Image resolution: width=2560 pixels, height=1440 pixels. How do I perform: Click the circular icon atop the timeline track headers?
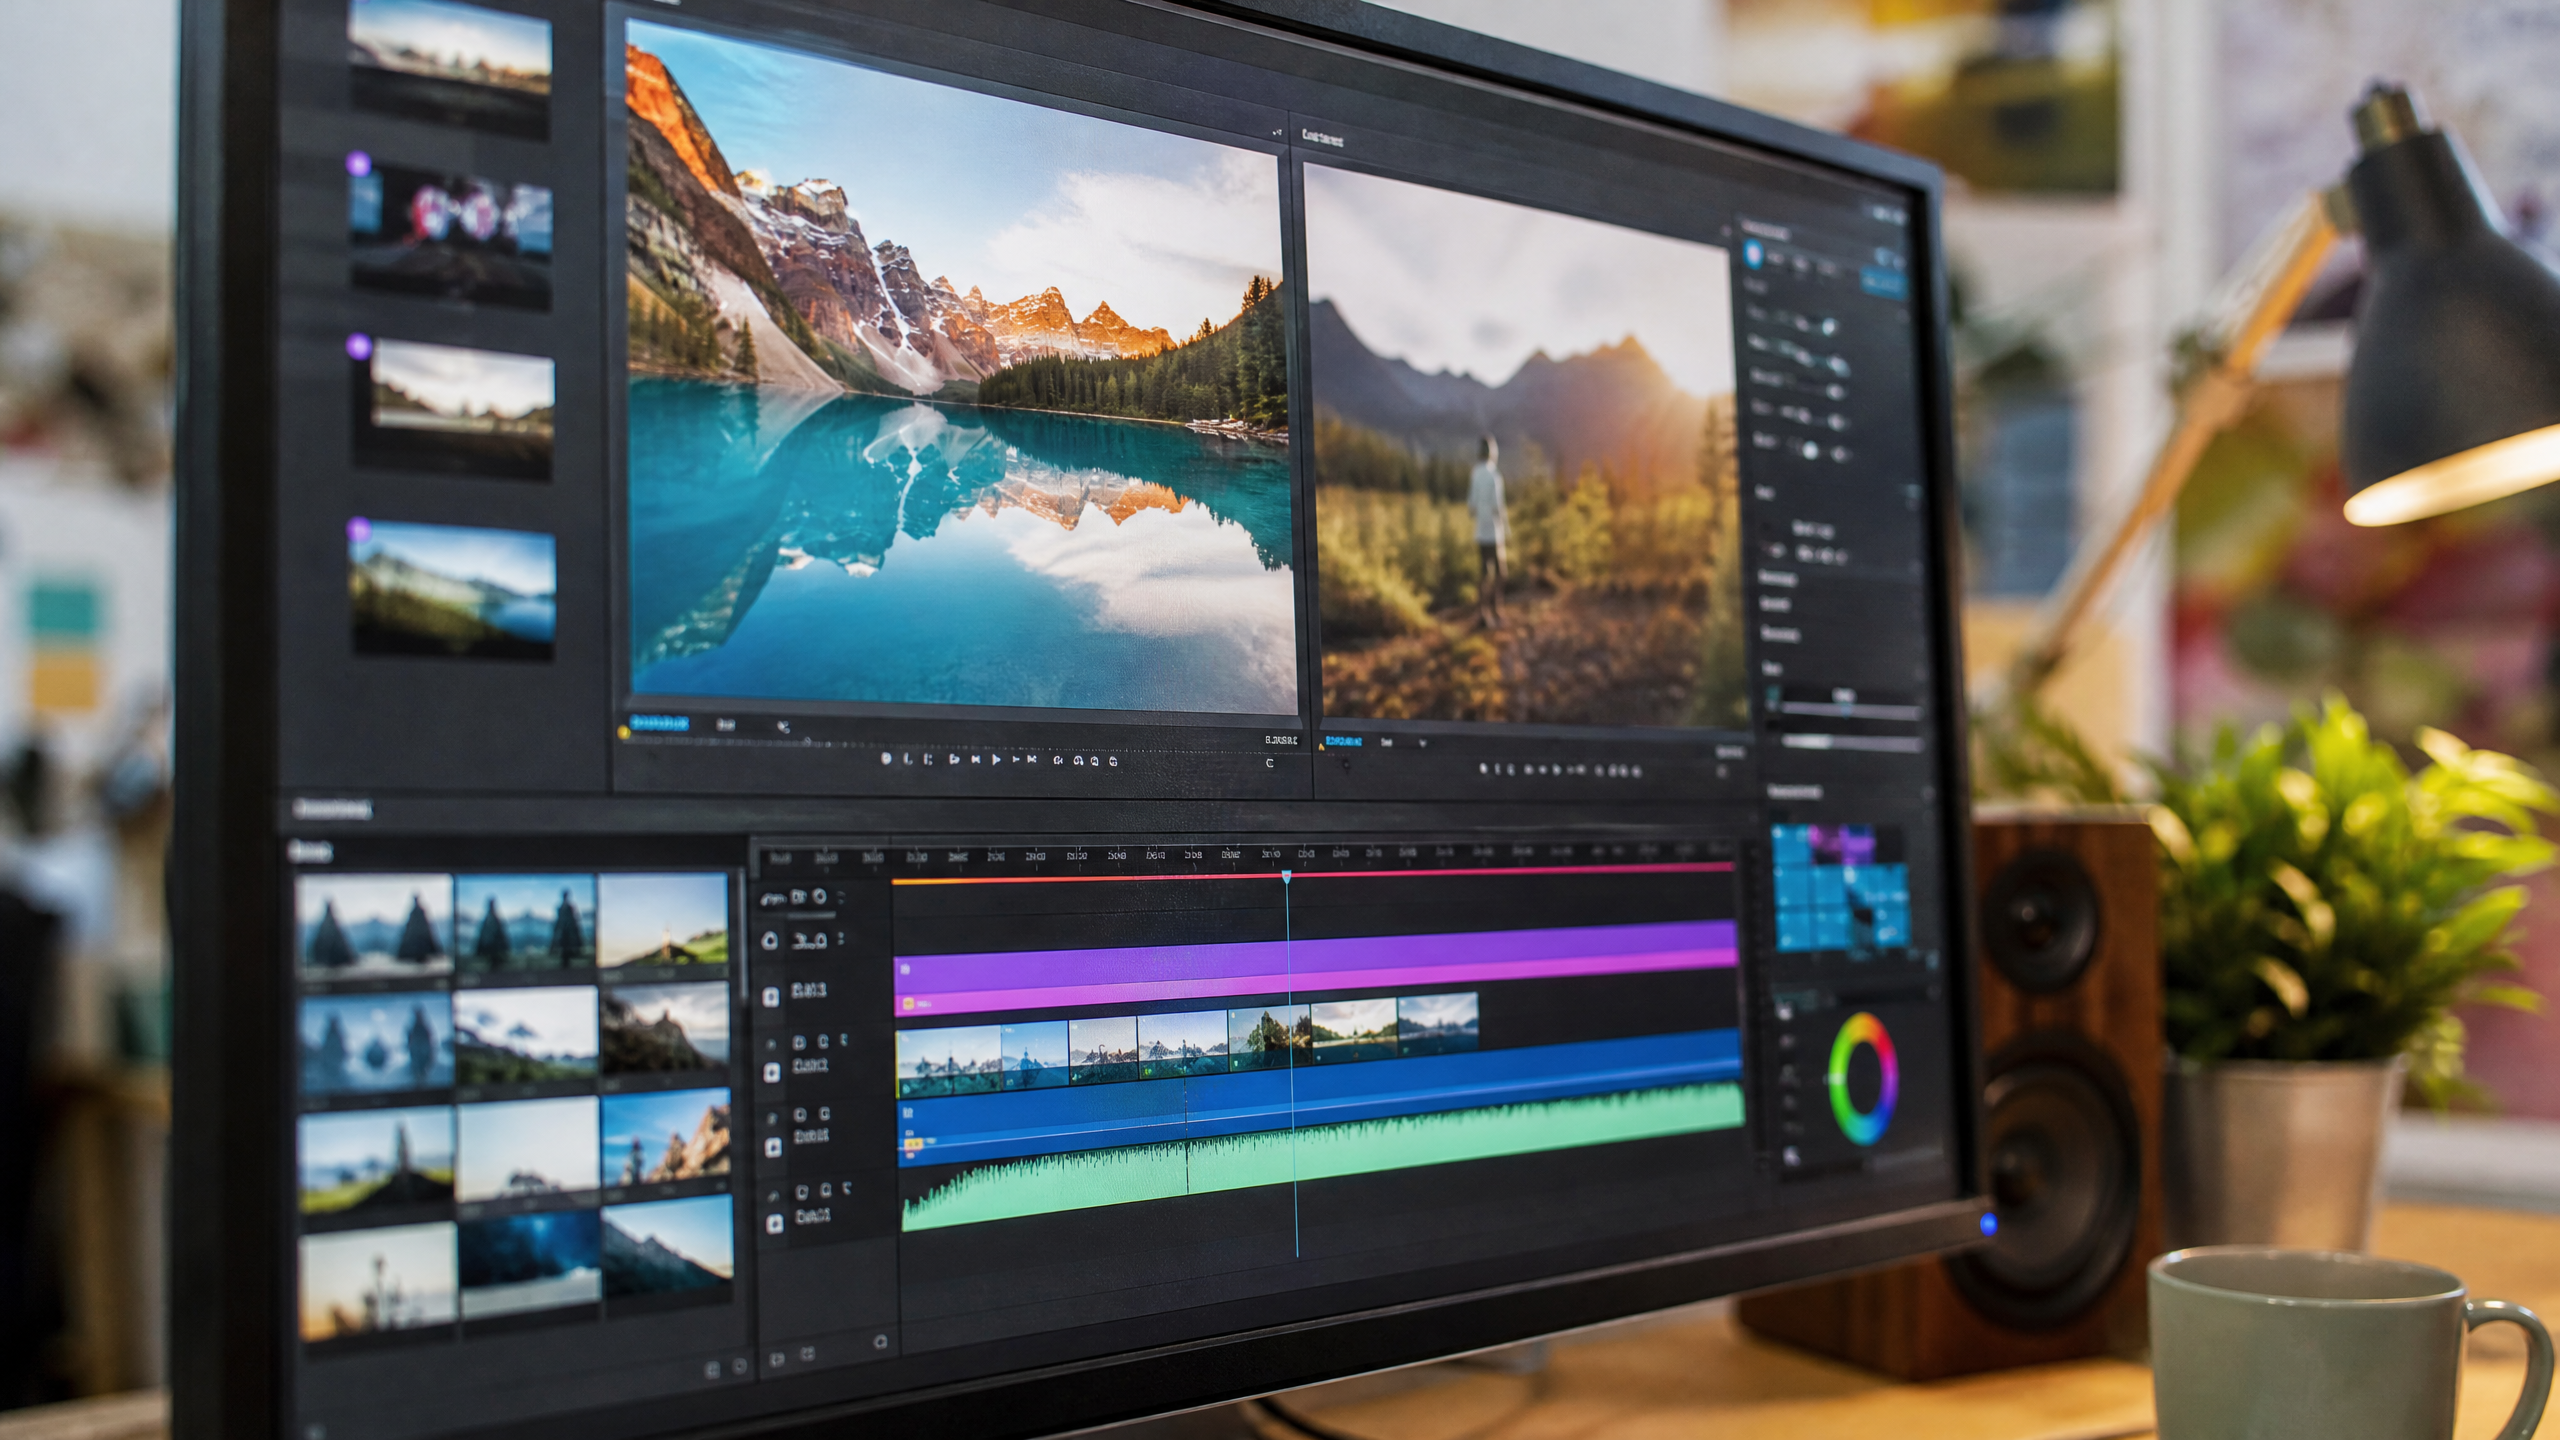click(820, 896)
